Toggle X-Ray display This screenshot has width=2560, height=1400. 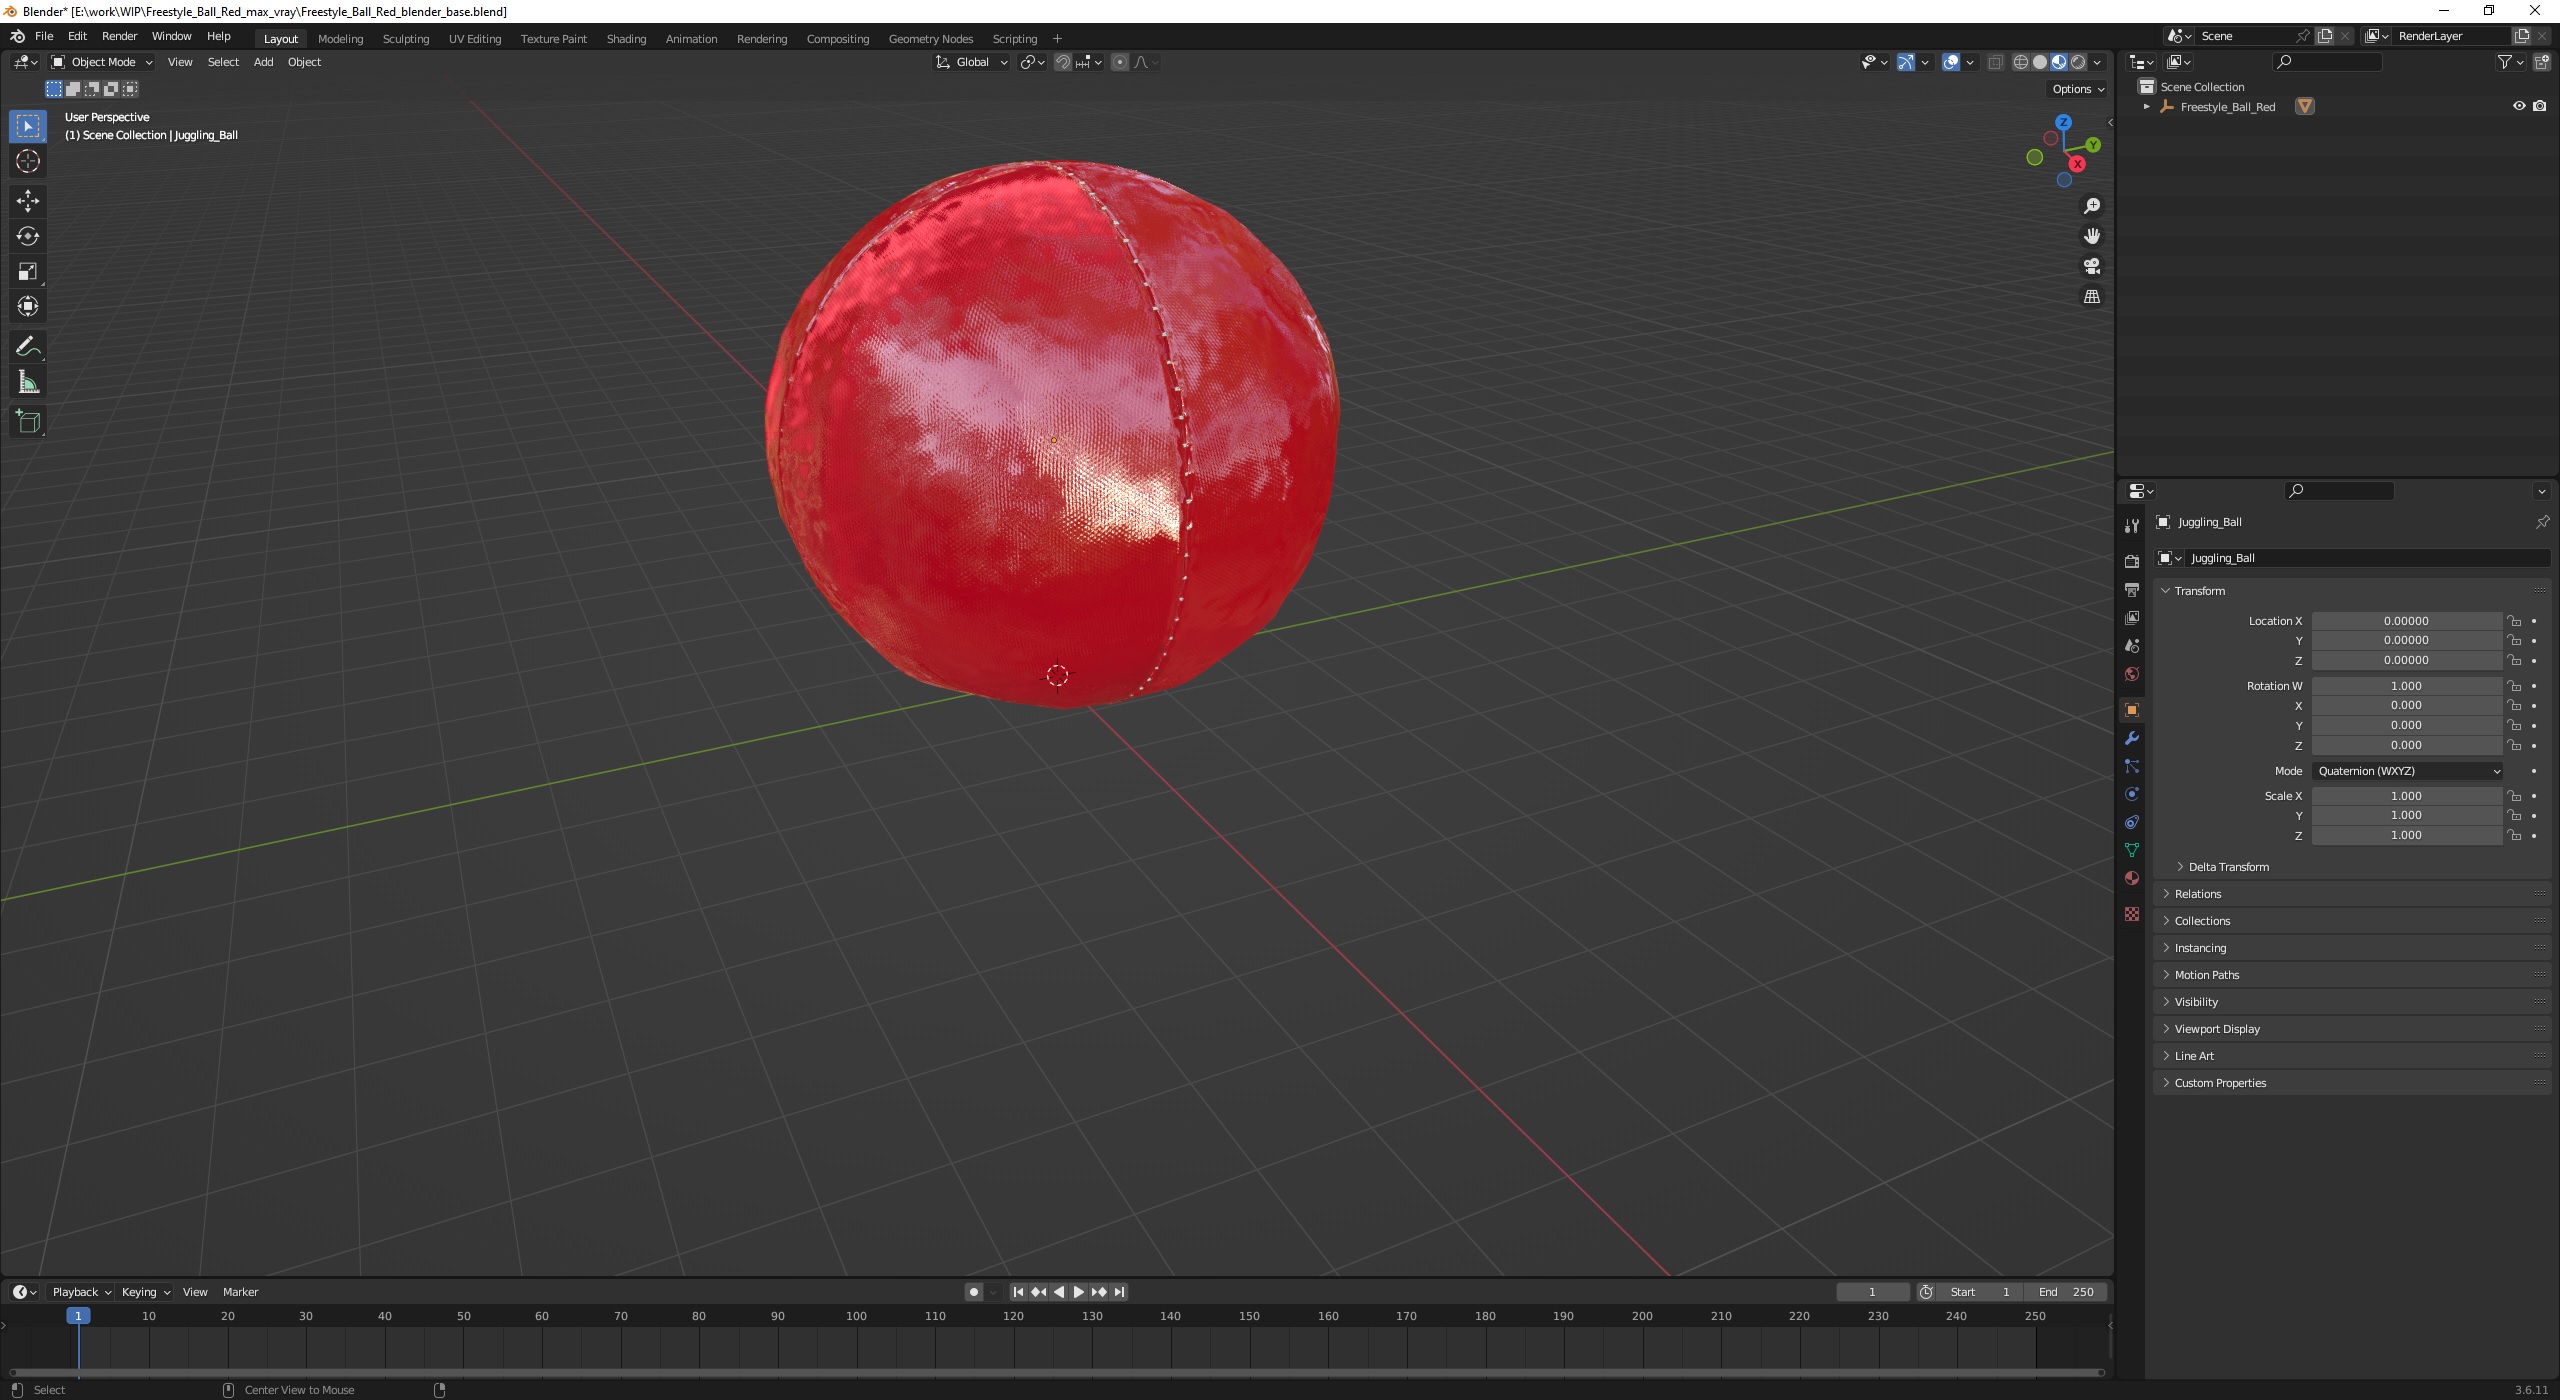[x=1995, y=62]
